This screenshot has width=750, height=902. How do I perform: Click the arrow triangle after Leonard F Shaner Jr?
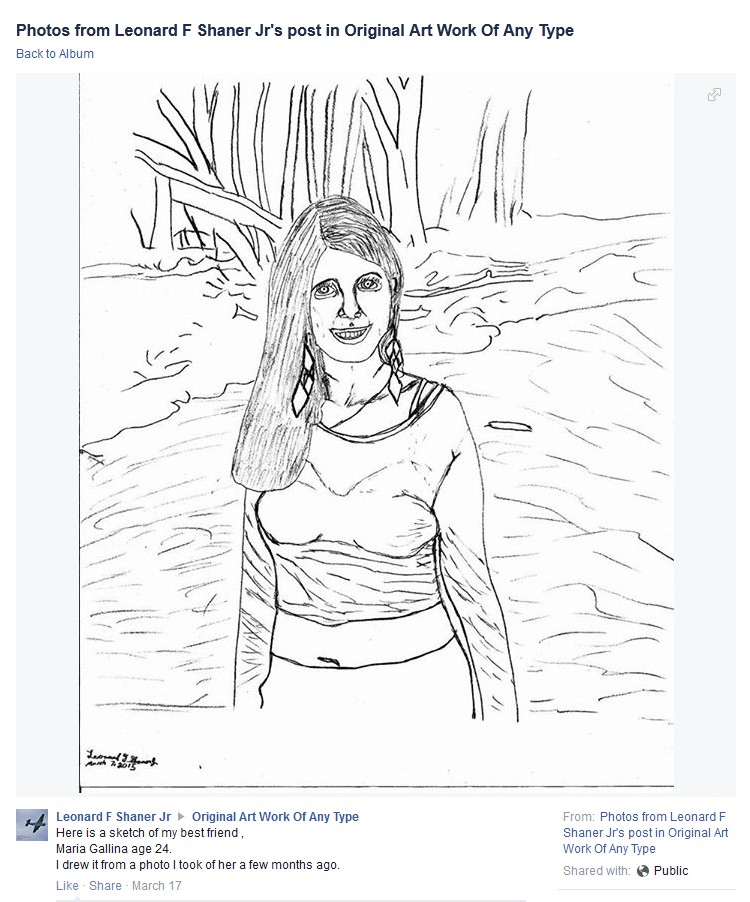pos(181,816)
